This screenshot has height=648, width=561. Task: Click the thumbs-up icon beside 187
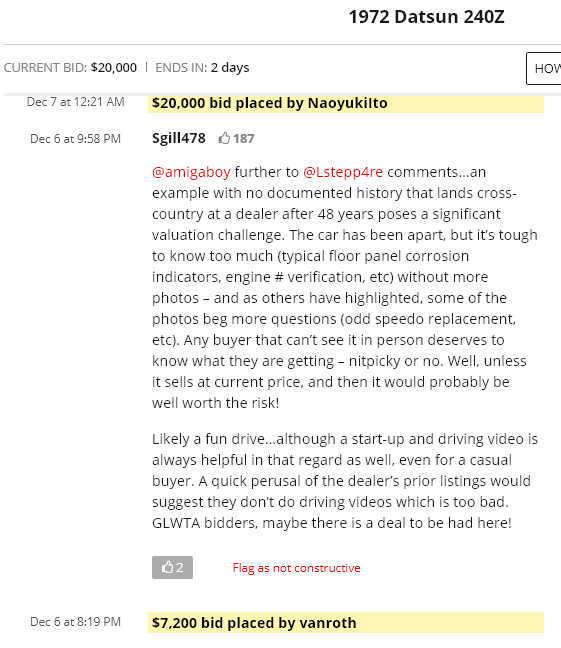pyautogui.click(x=224, y=138)
